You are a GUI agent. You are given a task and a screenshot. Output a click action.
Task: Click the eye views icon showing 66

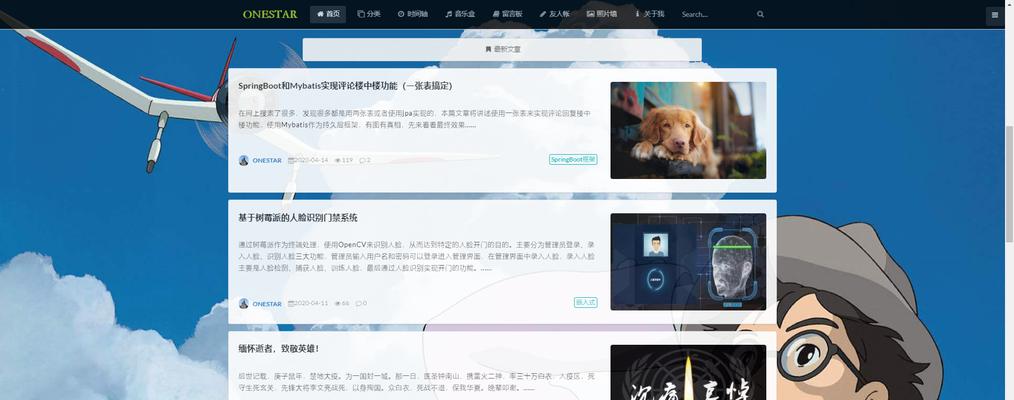338,304
